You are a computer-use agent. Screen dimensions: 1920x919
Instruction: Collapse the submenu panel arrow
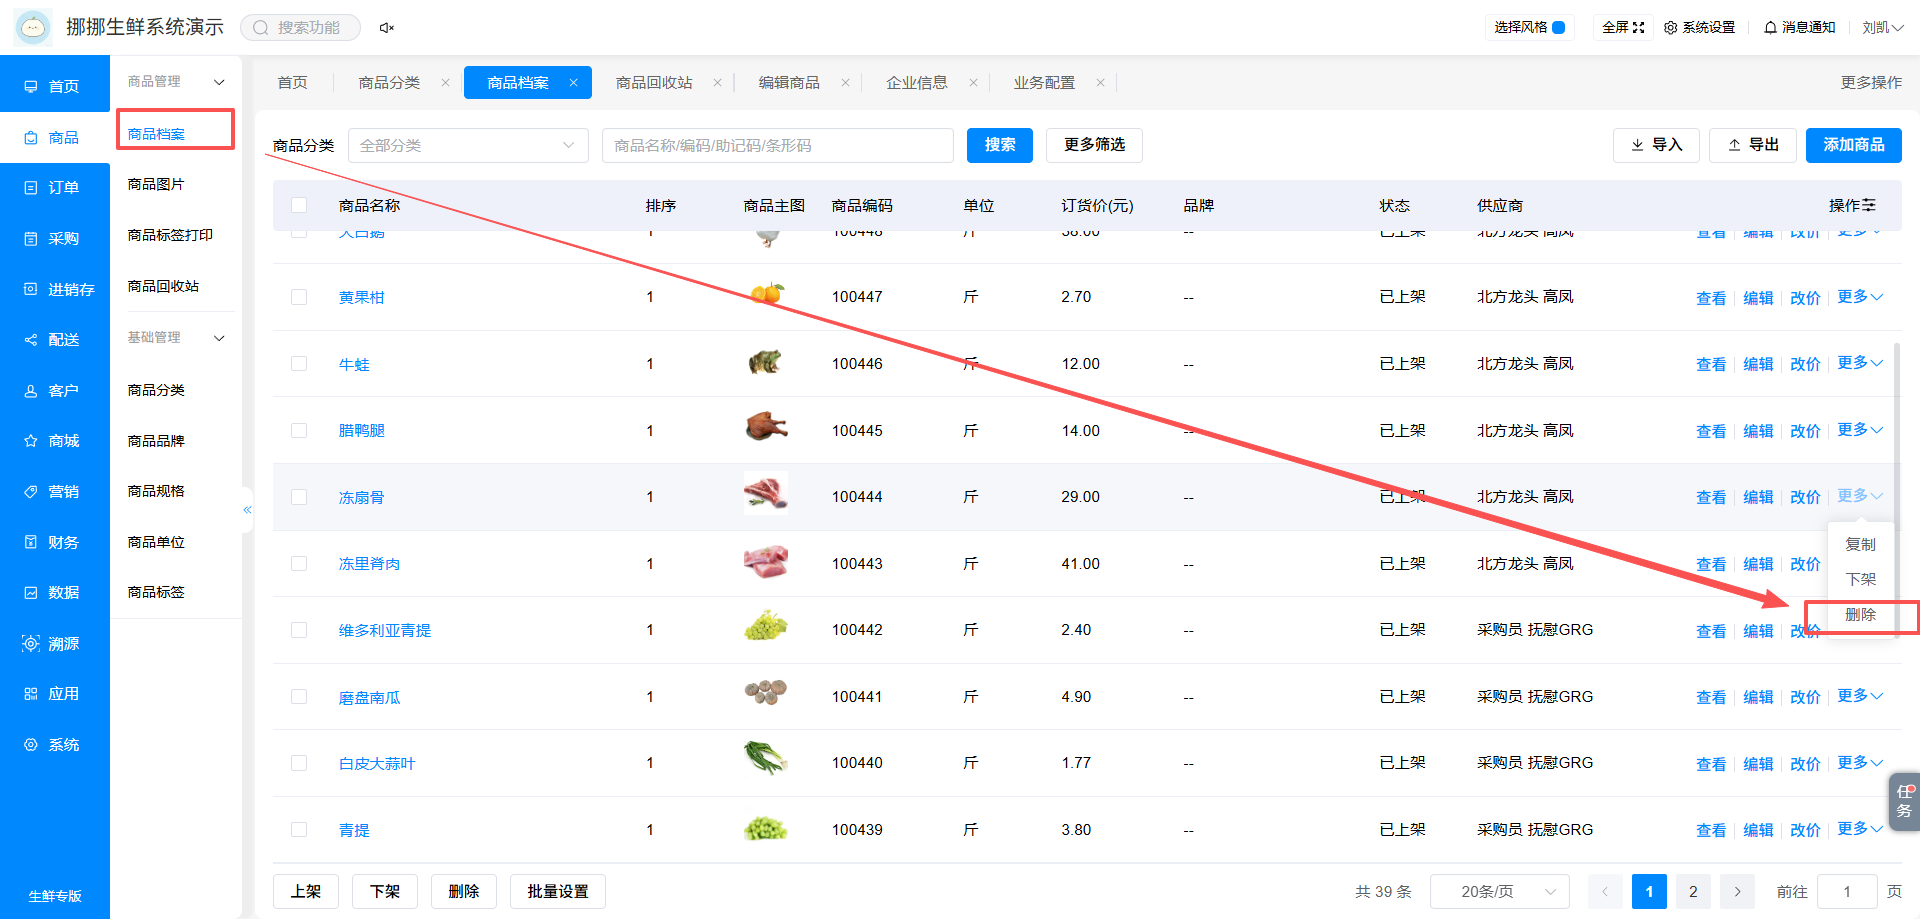[x=247, y=510]
